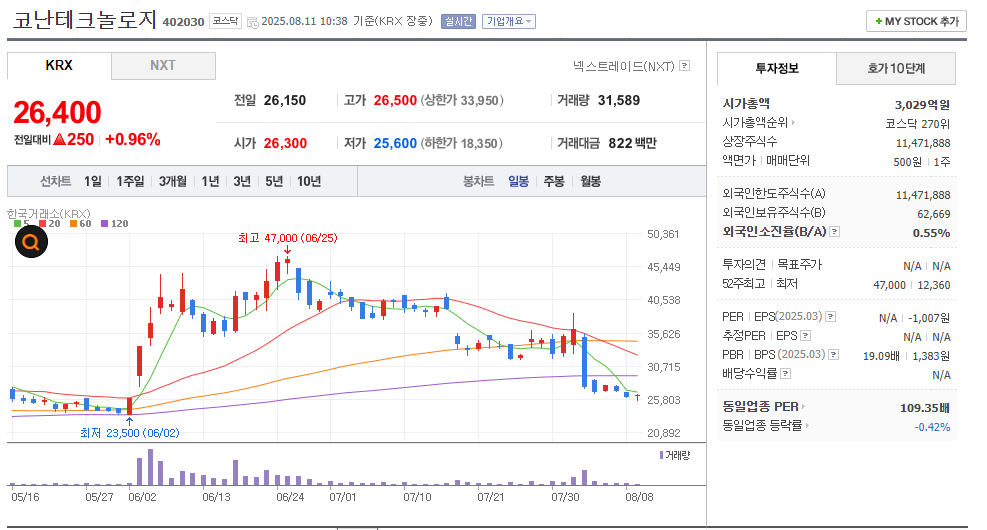Open the 기업개요 dropdown
Screen dimensions: 987x530
(x=509, y=21)
